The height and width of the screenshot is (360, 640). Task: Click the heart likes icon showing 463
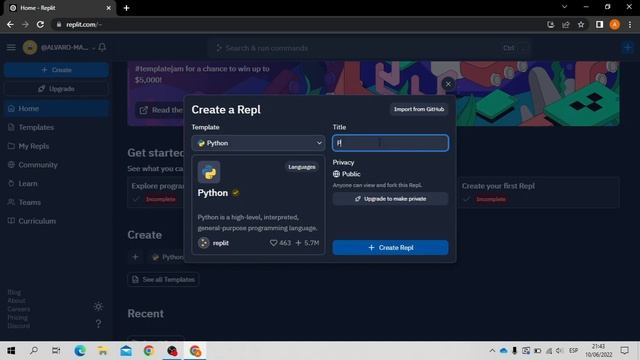coord(273,243)
